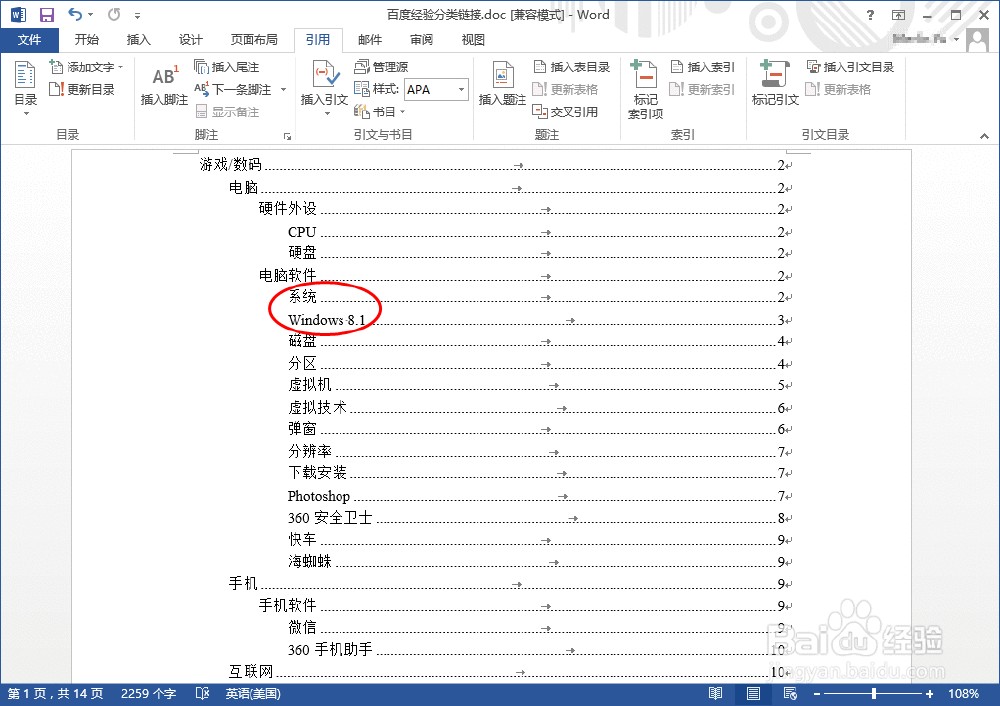Viewport: 1000px width, 706px height.
Task: Switch to Design (设计) tab
Action: coord(190,40)
